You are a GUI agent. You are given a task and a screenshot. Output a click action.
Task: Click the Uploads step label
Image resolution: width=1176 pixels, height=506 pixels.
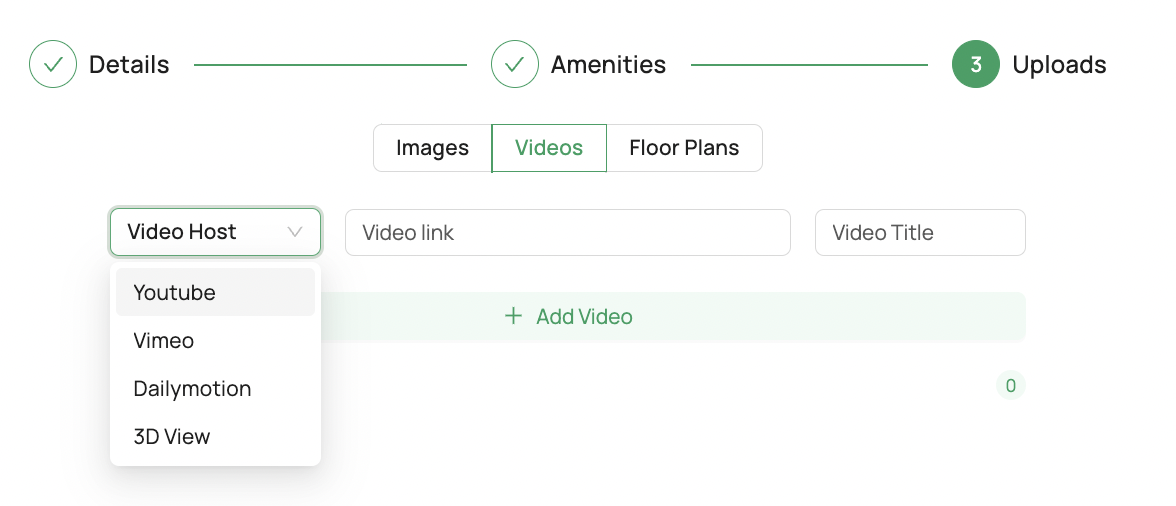(x=1059, y=64)
